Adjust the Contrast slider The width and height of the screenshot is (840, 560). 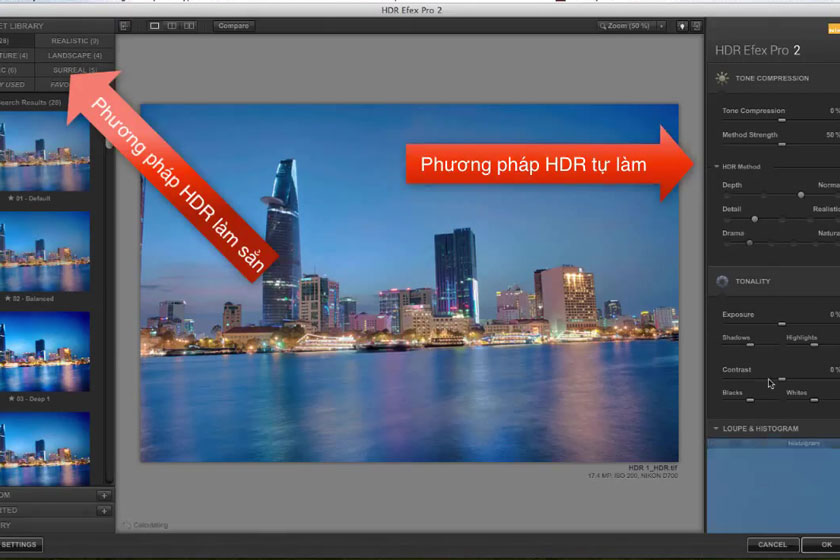click(x=782, y=379)
